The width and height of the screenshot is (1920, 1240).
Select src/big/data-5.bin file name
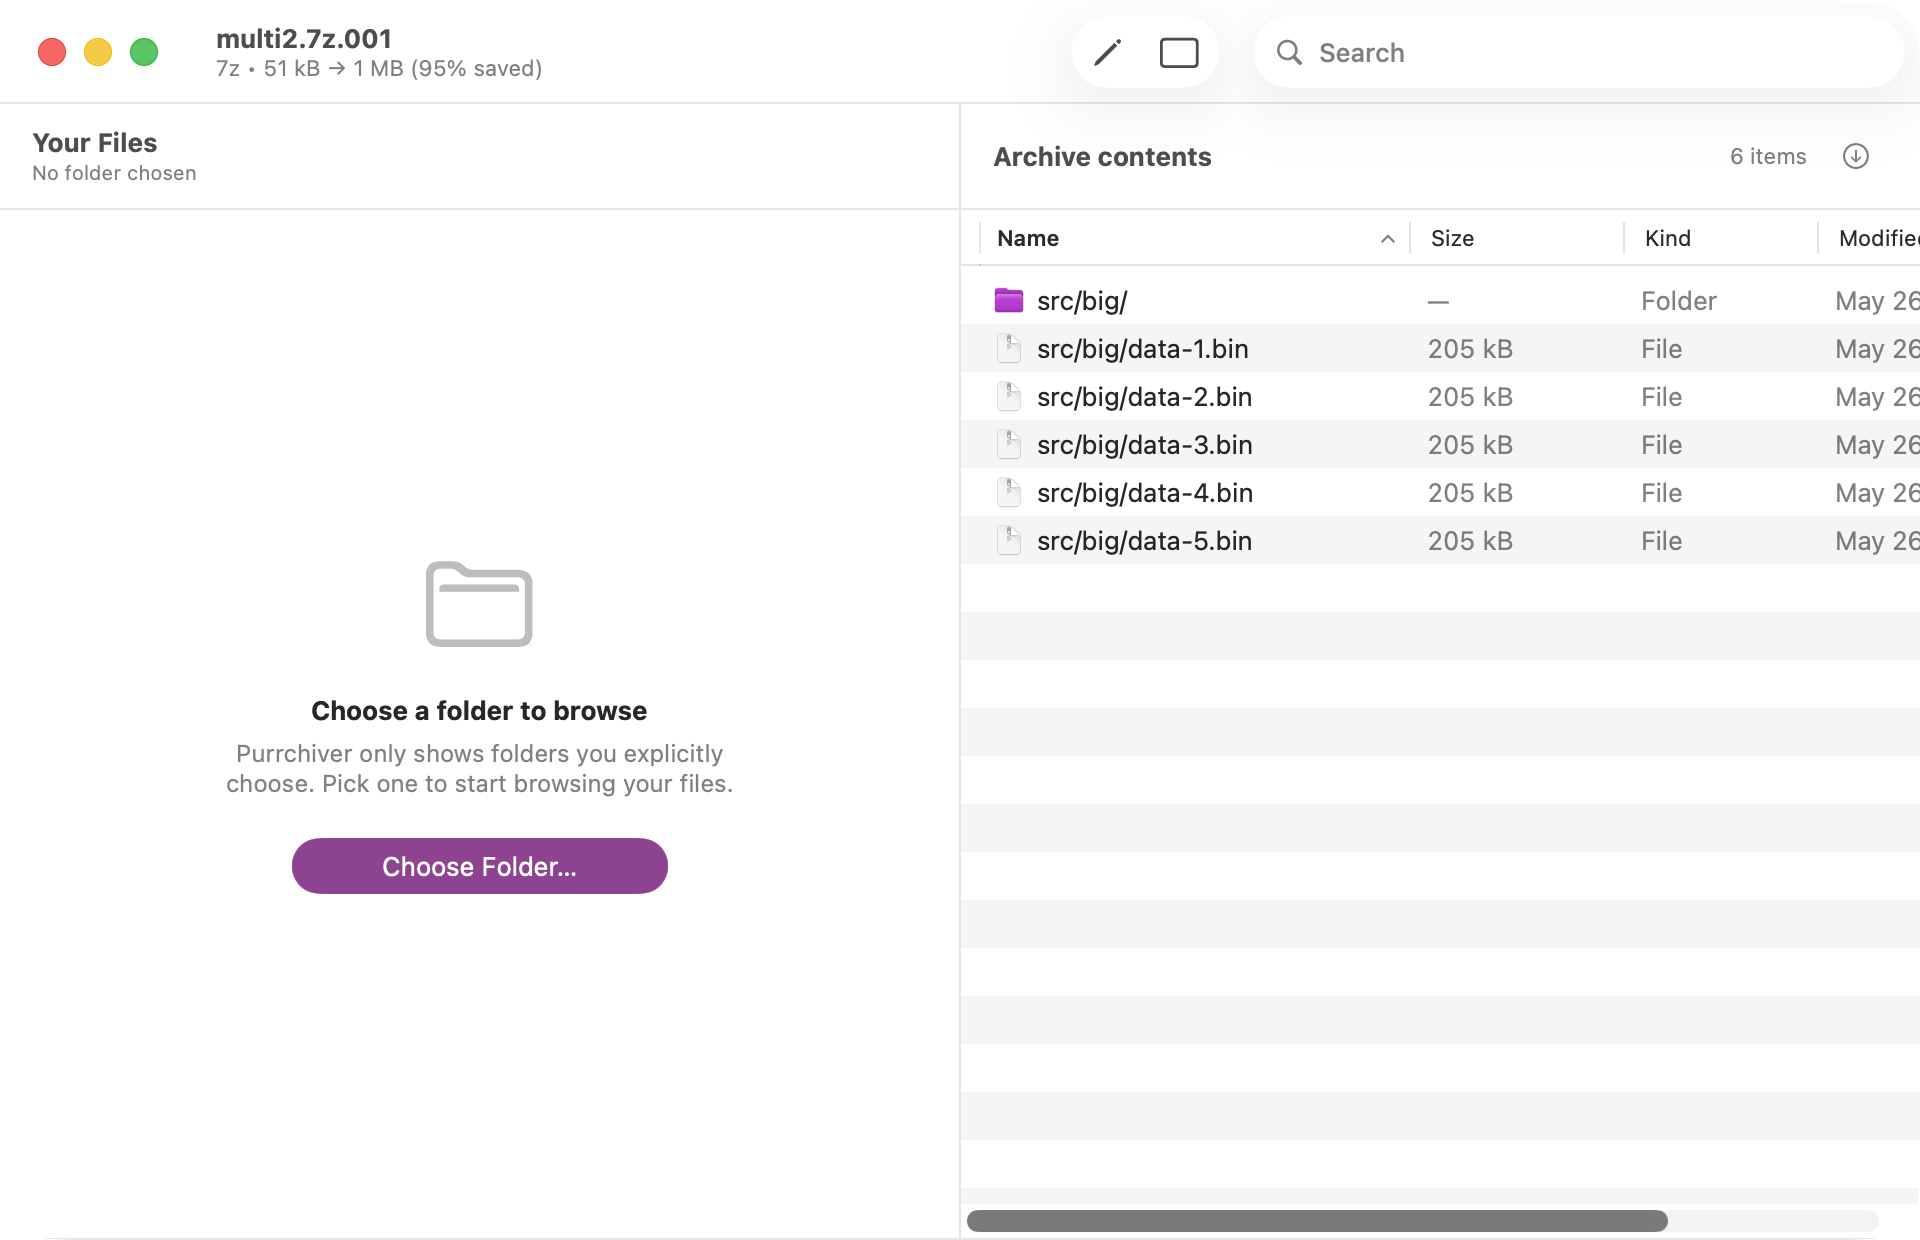(1145, 540)
